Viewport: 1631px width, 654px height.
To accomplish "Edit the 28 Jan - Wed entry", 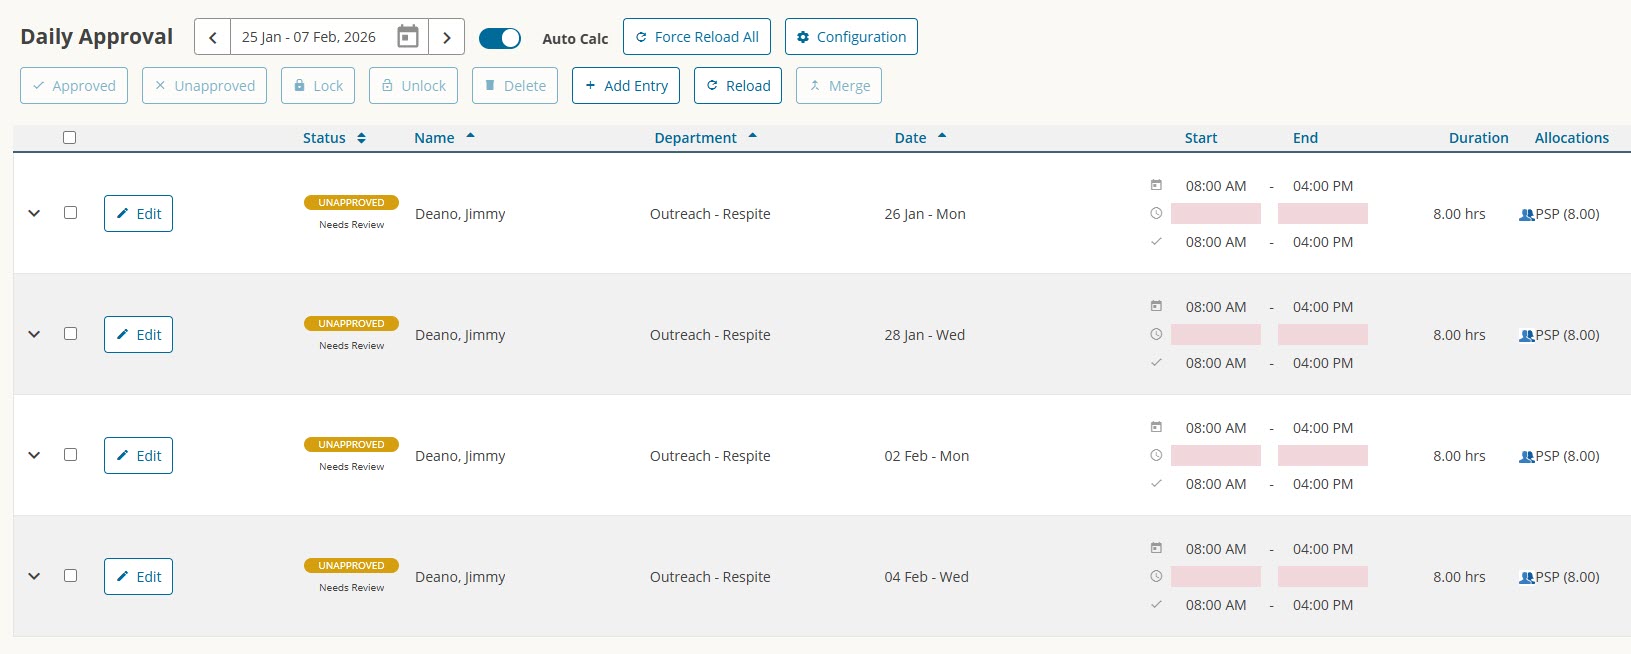I will 138,335.
